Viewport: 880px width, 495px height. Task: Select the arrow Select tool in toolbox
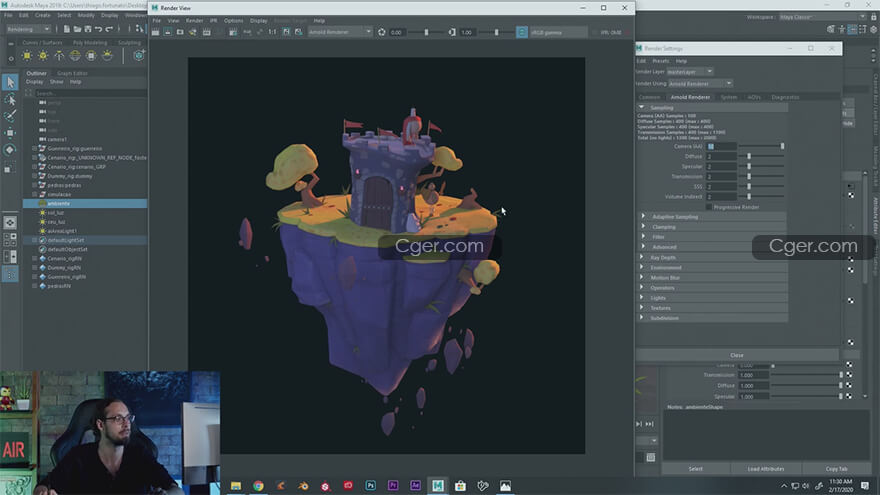point(10,82)
